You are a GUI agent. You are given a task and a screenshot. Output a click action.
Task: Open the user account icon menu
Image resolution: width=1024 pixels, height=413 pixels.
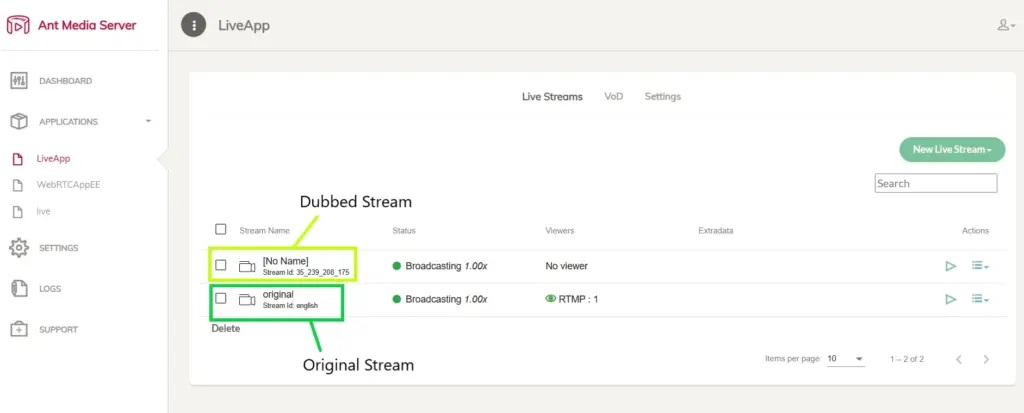pyautogui.click(x=1005, y=25)
